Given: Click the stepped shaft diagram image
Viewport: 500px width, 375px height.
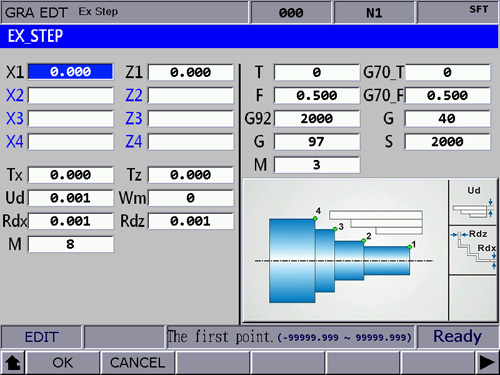Looking at the screenshot, I should pos(345,251).
